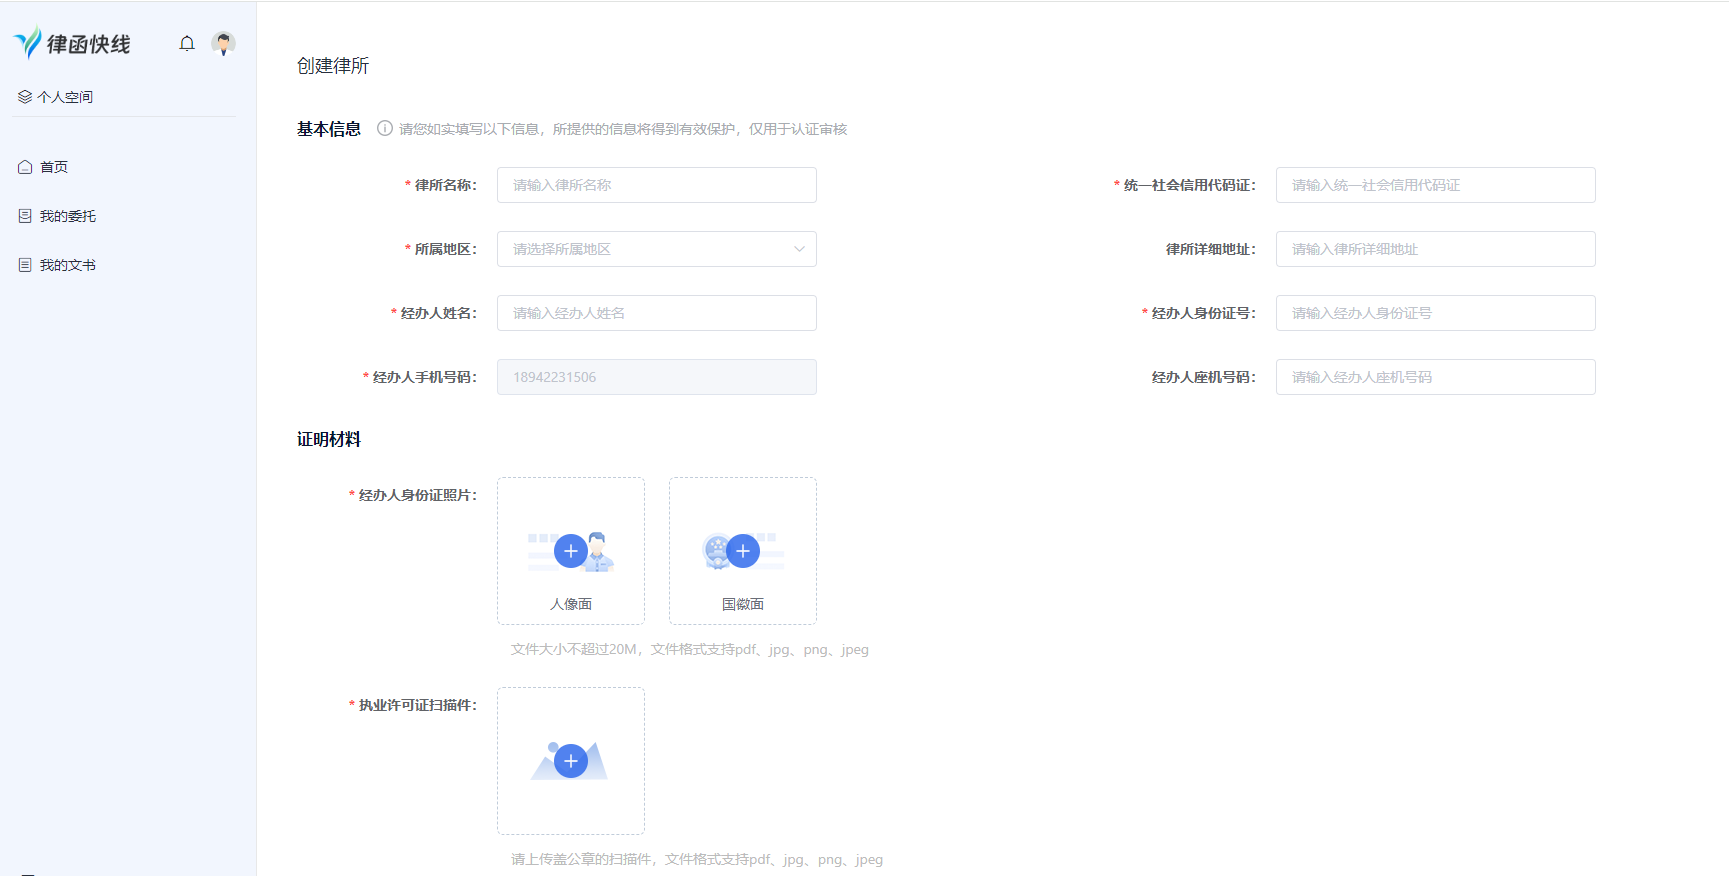Focus the 统一社会信用代码证 input field

point(1435,185)
